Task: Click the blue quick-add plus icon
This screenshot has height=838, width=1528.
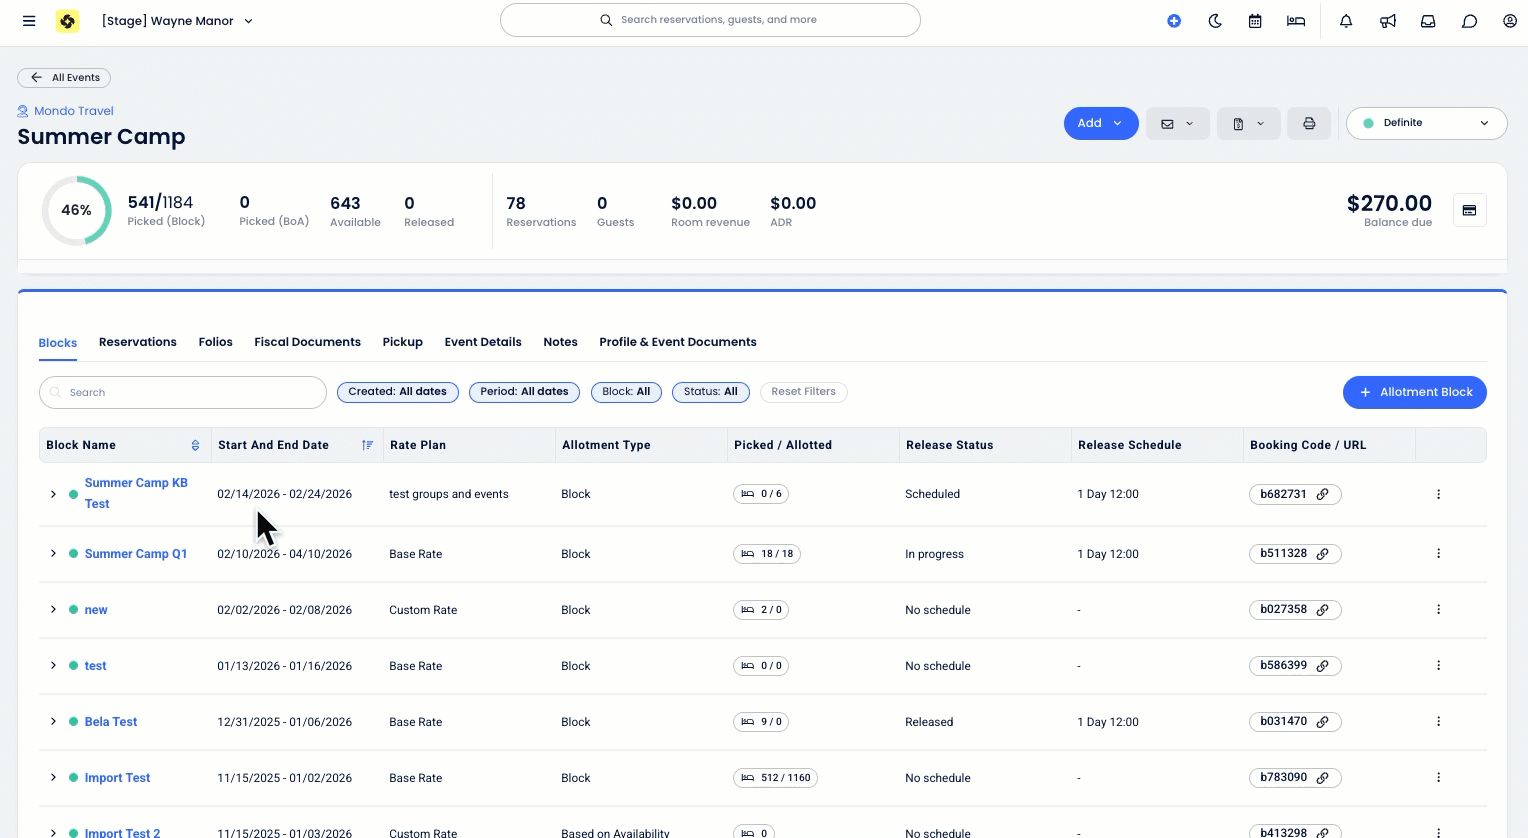Action: 1174,21
